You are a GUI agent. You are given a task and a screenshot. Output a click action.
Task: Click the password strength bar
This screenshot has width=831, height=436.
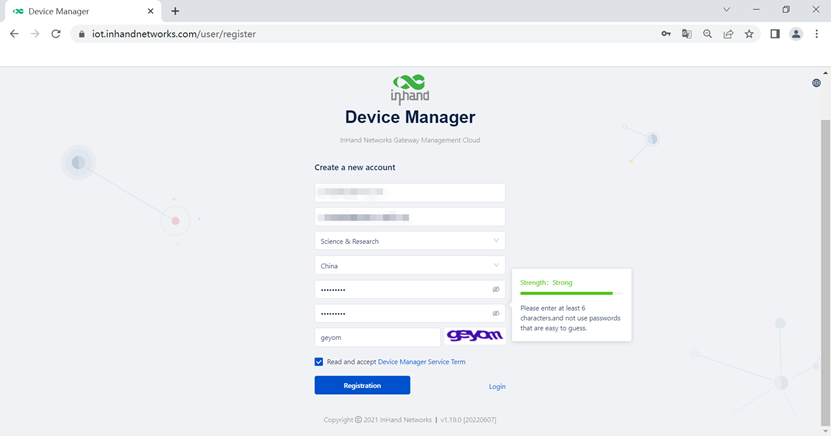(571, 293)
